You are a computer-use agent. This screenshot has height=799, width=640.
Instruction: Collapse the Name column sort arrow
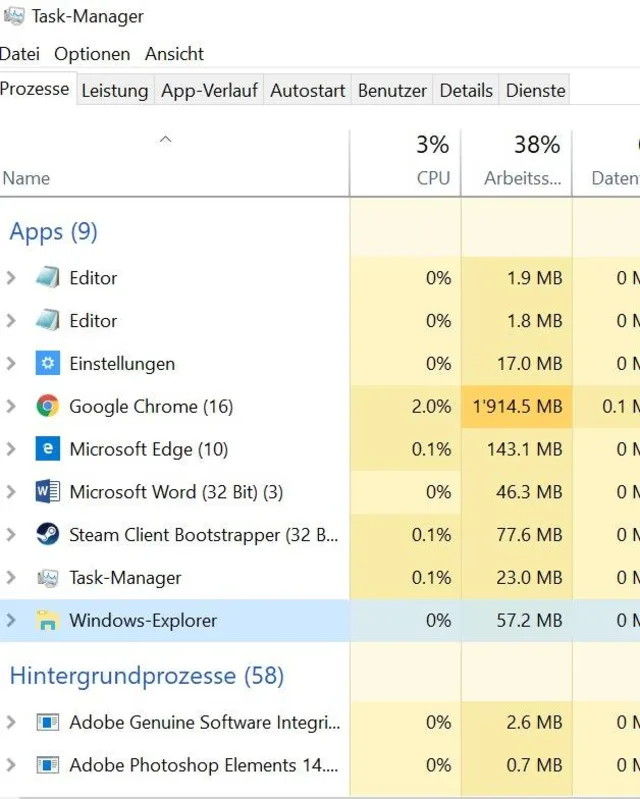coord(166,140)
